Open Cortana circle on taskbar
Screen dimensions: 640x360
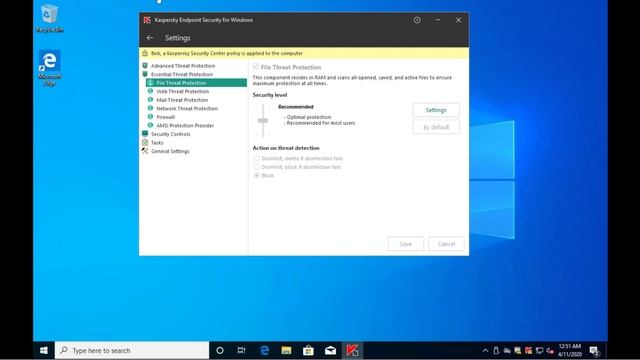tap(220, 350)
